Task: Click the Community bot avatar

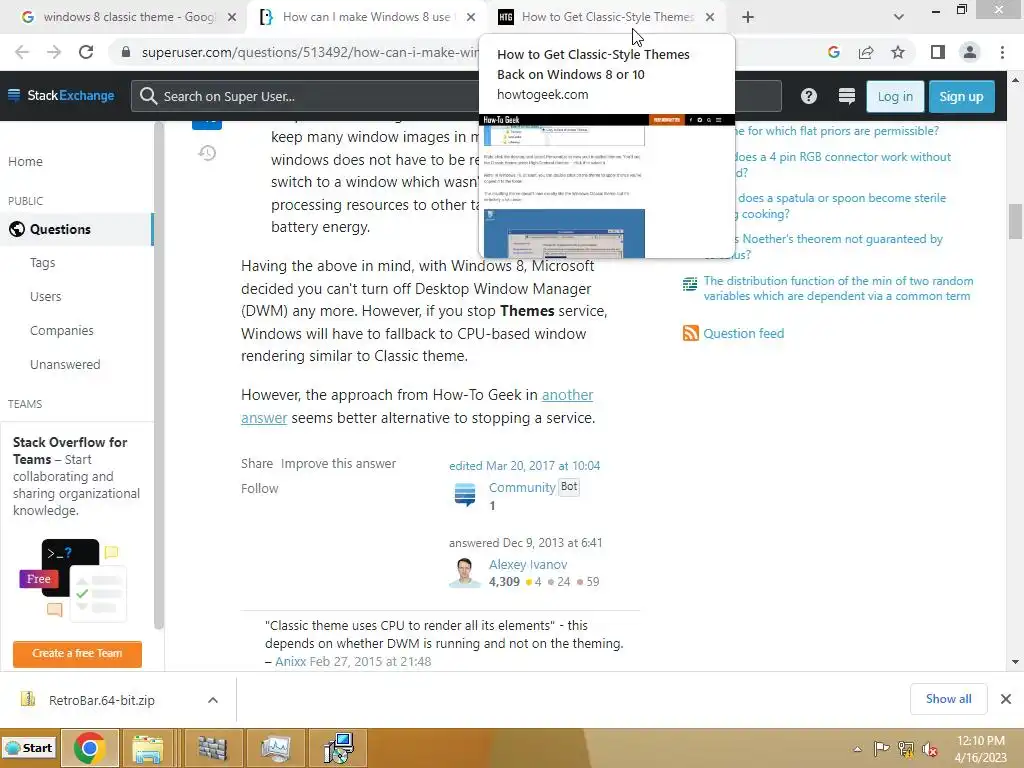Action: (465, 494)
